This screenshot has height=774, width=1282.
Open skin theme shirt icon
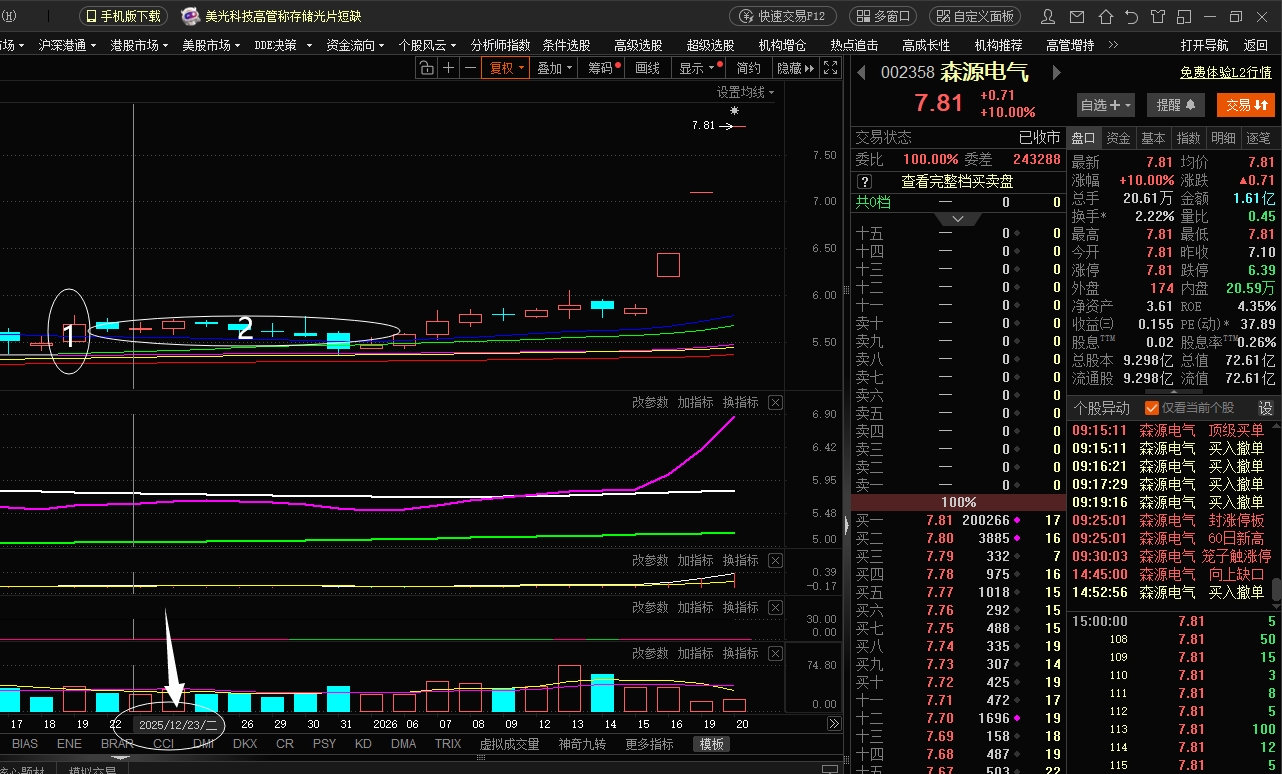tap(1158, 16)
